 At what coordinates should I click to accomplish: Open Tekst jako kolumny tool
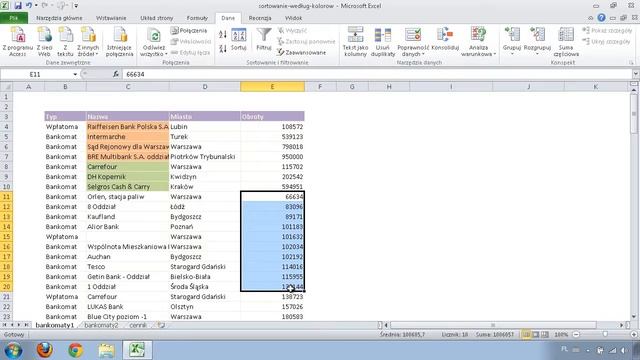point(356,42)
